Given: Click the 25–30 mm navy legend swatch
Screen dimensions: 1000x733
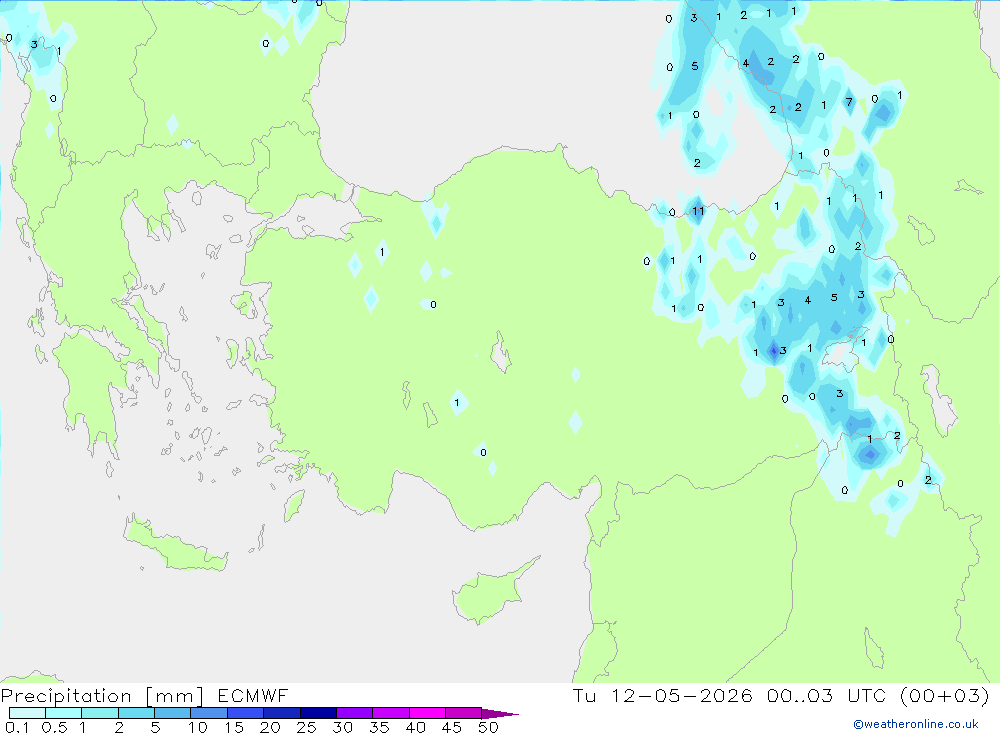Looking at the screenshot, I should tap(318, 713).
